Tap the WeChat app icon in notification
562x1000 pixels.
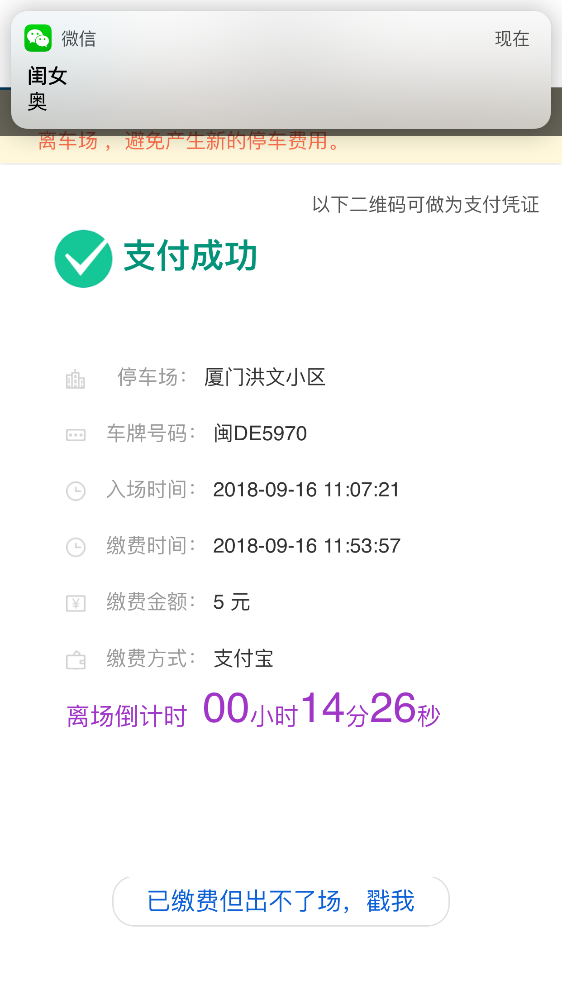pos(38,38)
